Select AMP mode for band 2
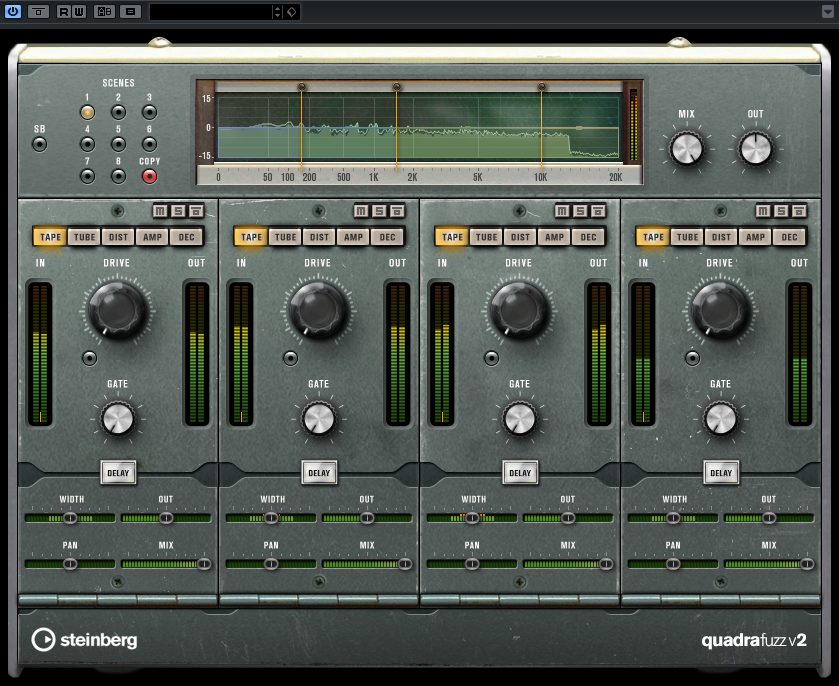Viewport: 839px width, 686px height. 353,237
